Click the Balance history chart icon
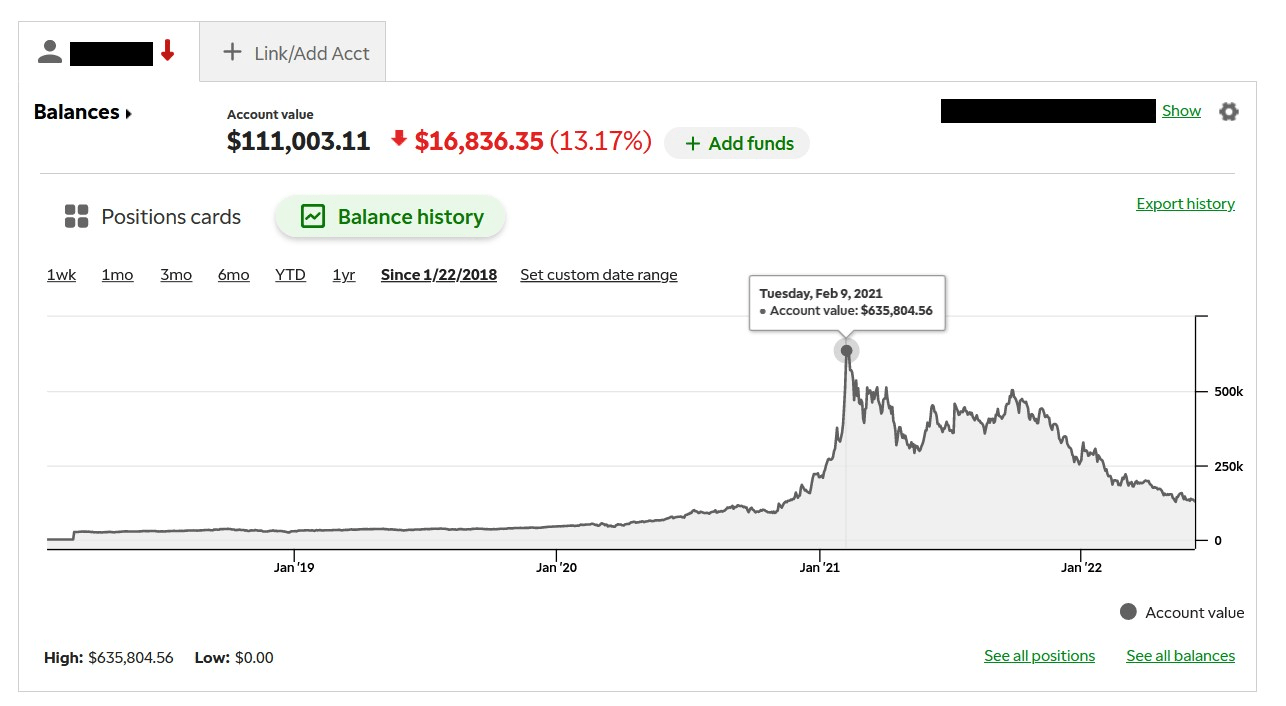Image resolution: width=1286 pixels, height=706 pixels. point(313,217)
